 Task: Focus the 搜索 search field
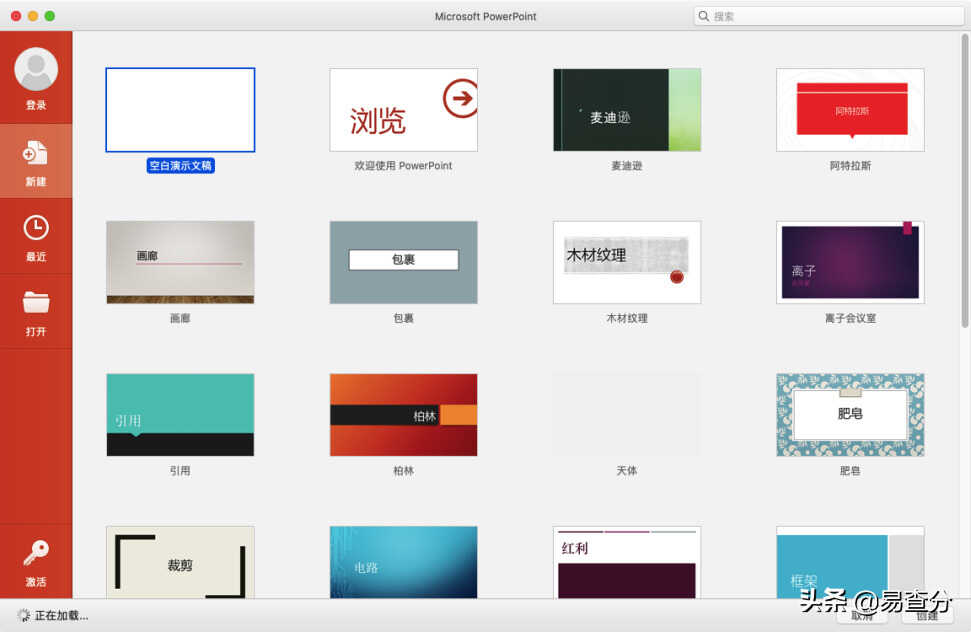tap(829, 16)
